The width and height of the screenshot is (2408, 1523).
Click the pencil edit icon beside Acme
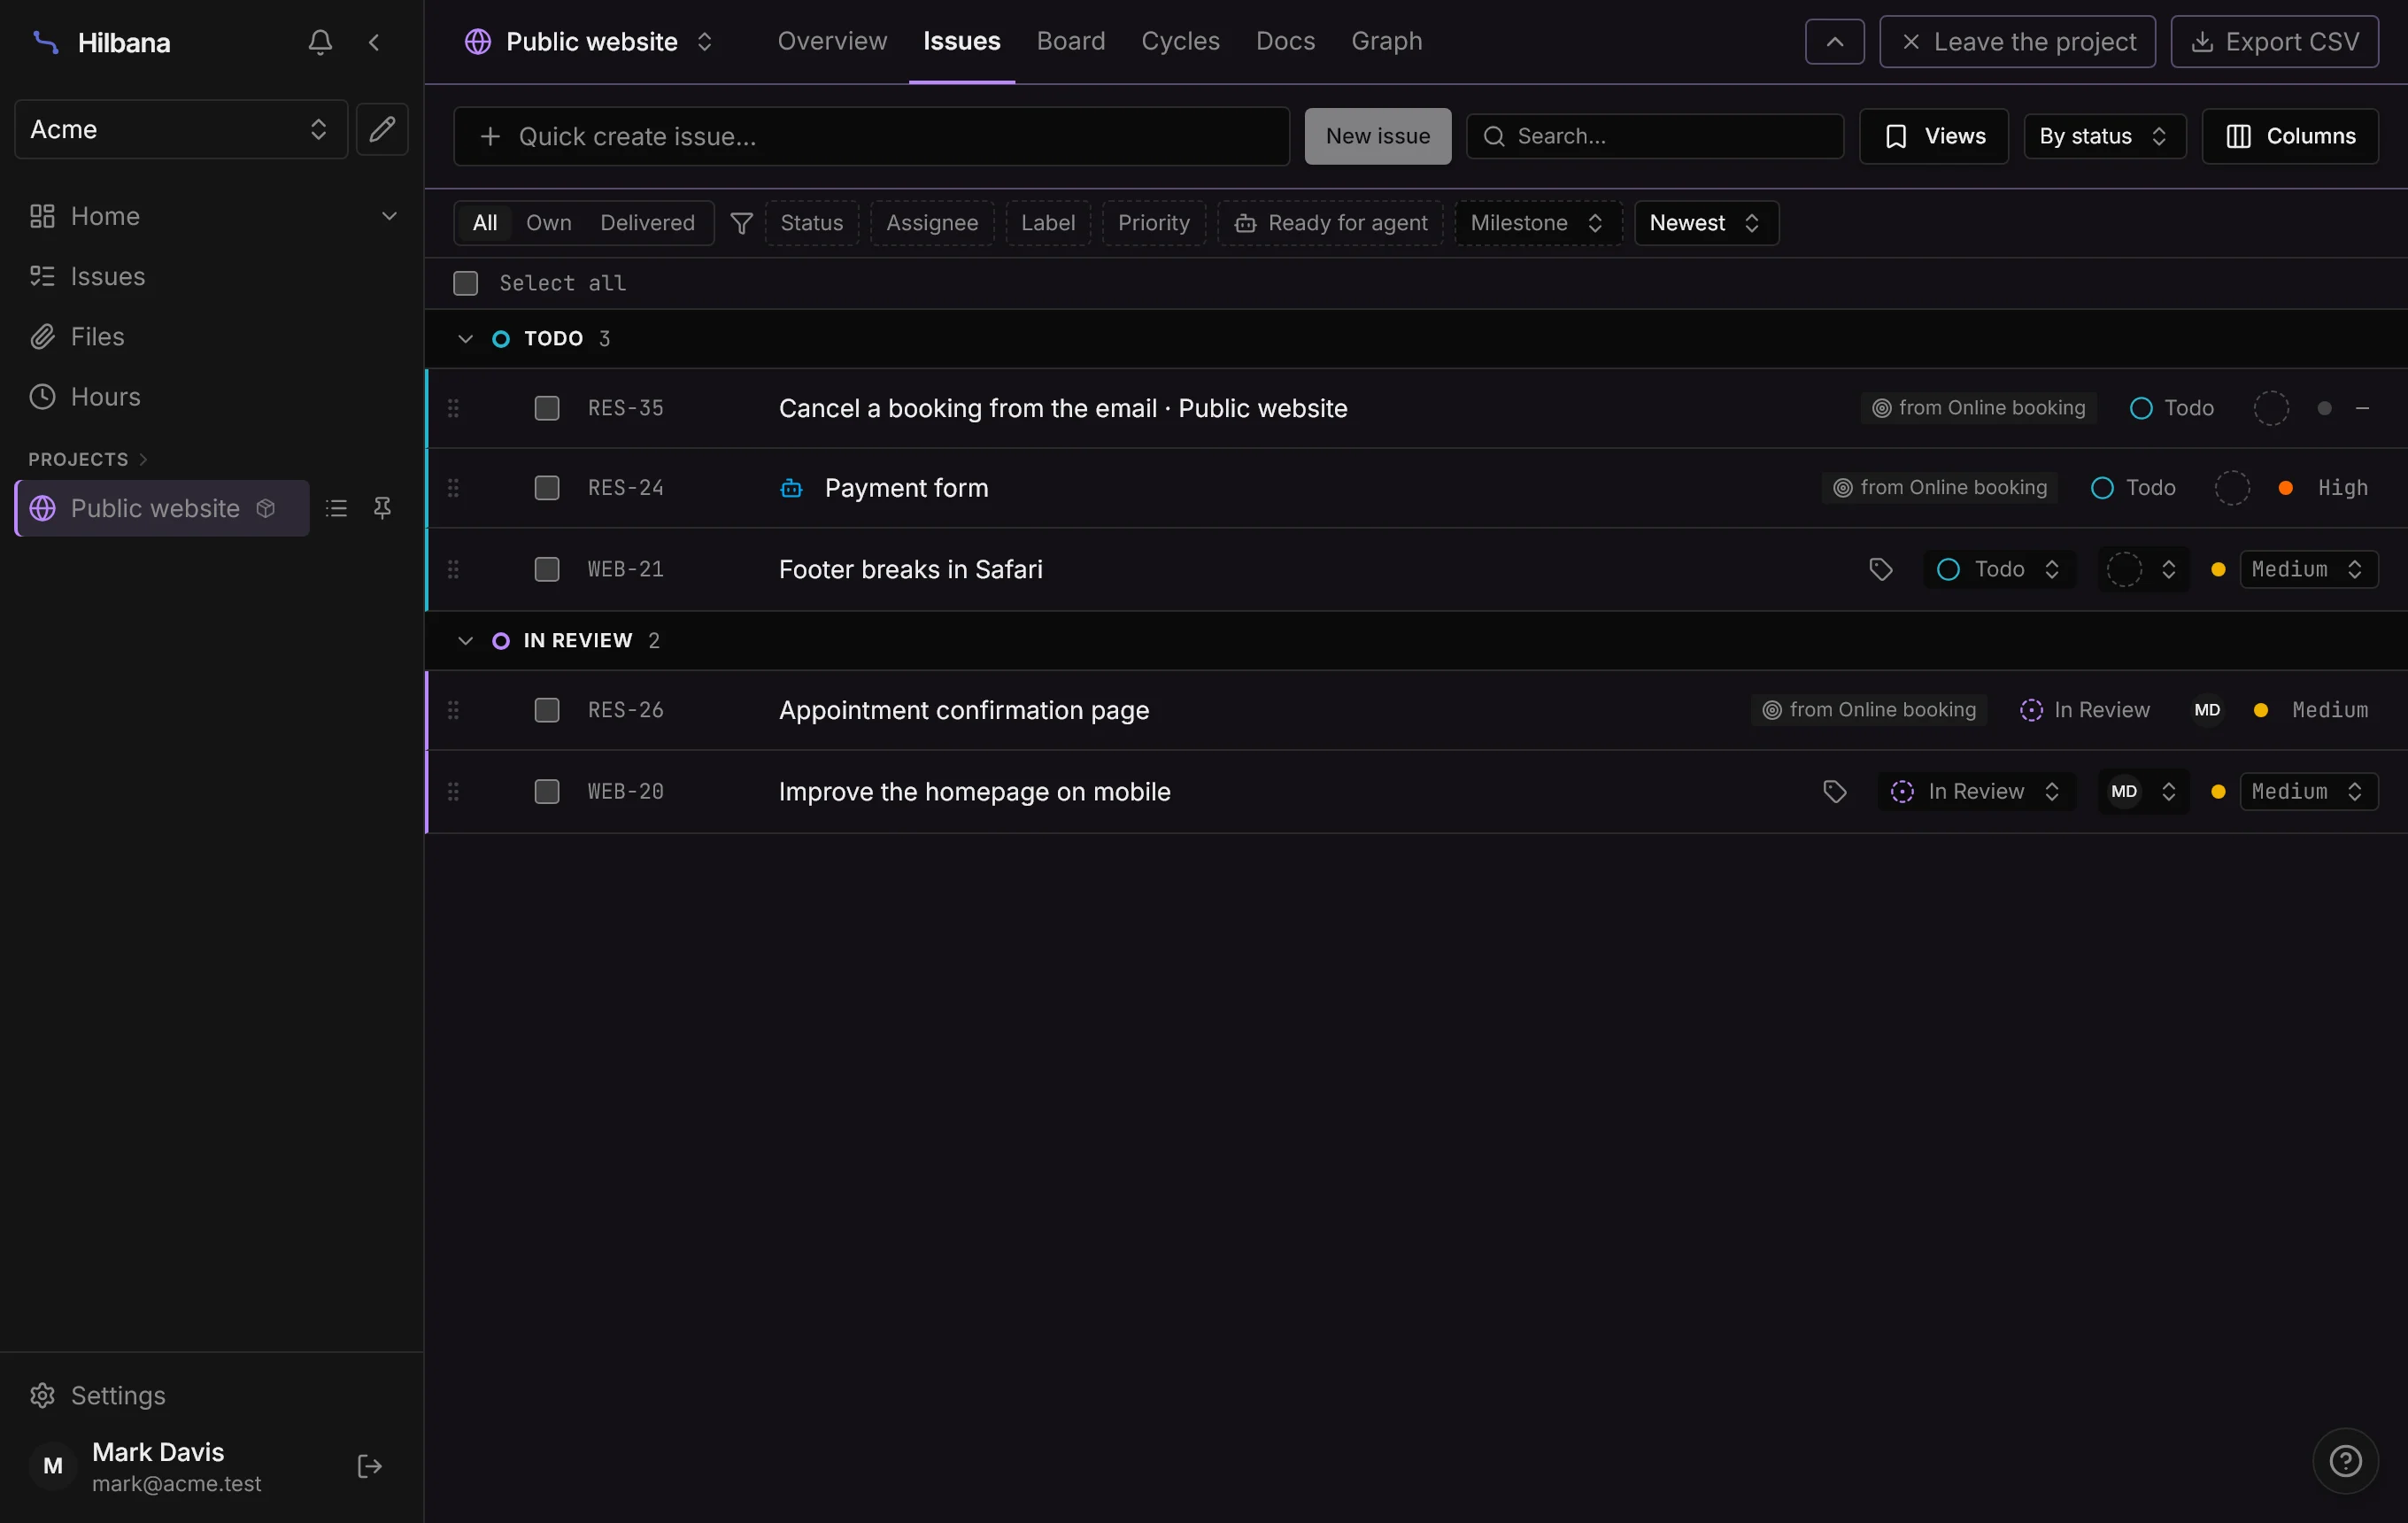(x=382, y=129)
